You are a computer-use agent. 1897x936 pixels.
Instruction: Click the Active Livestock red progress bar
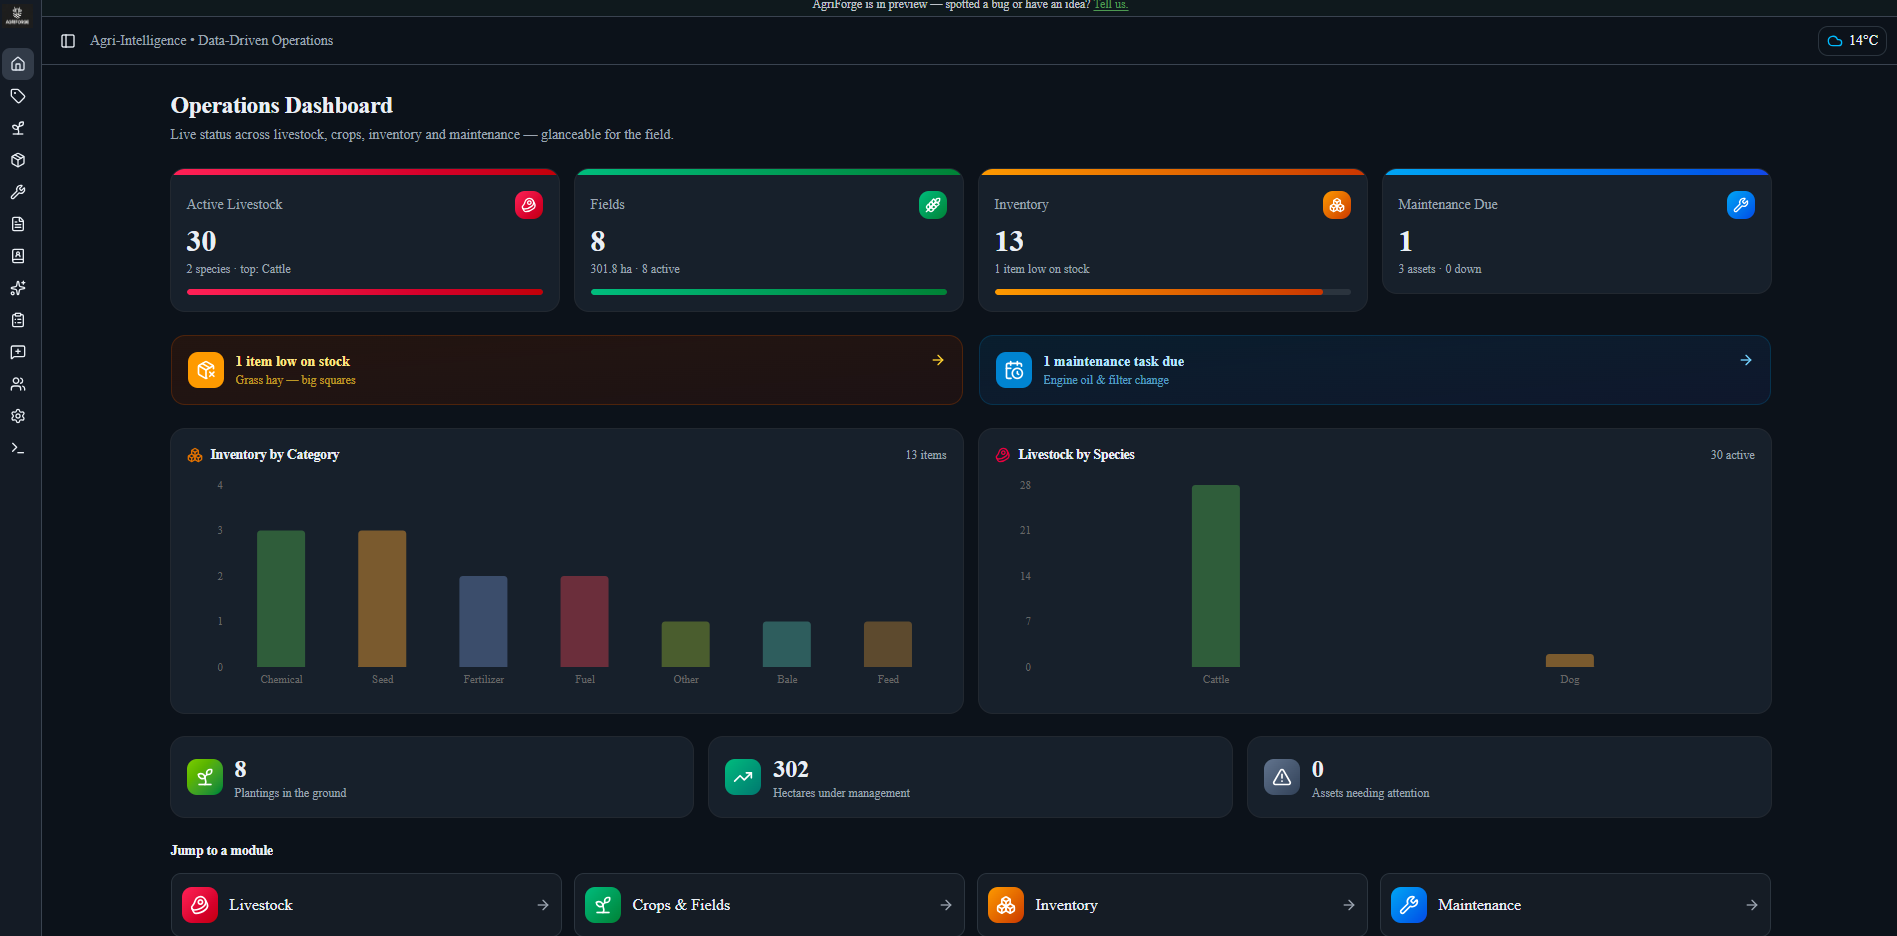pyautogui.click(x=365, y=292)
